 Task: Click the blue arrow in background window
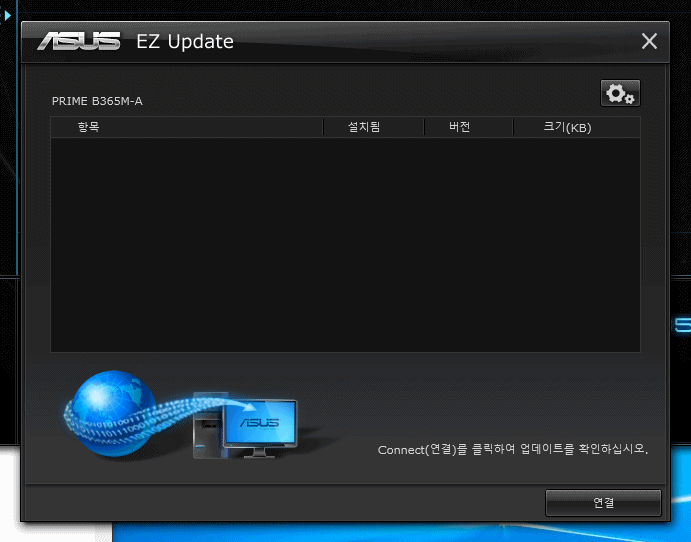tap(7, 15)
